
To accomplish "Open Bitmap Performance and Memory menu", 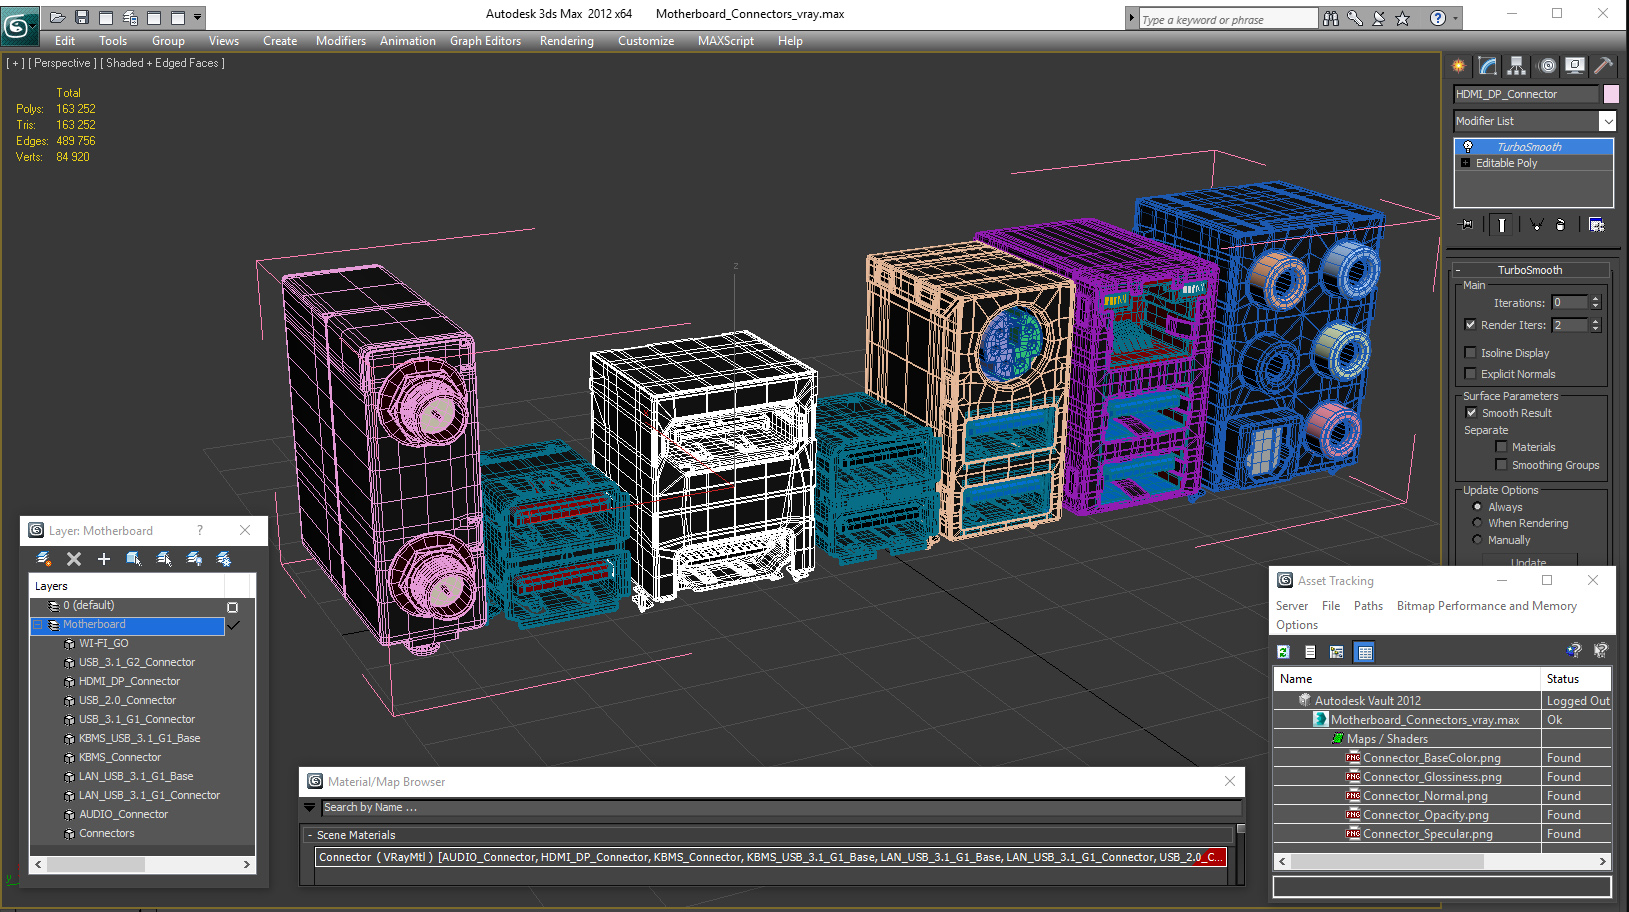I will point(1486,606).
